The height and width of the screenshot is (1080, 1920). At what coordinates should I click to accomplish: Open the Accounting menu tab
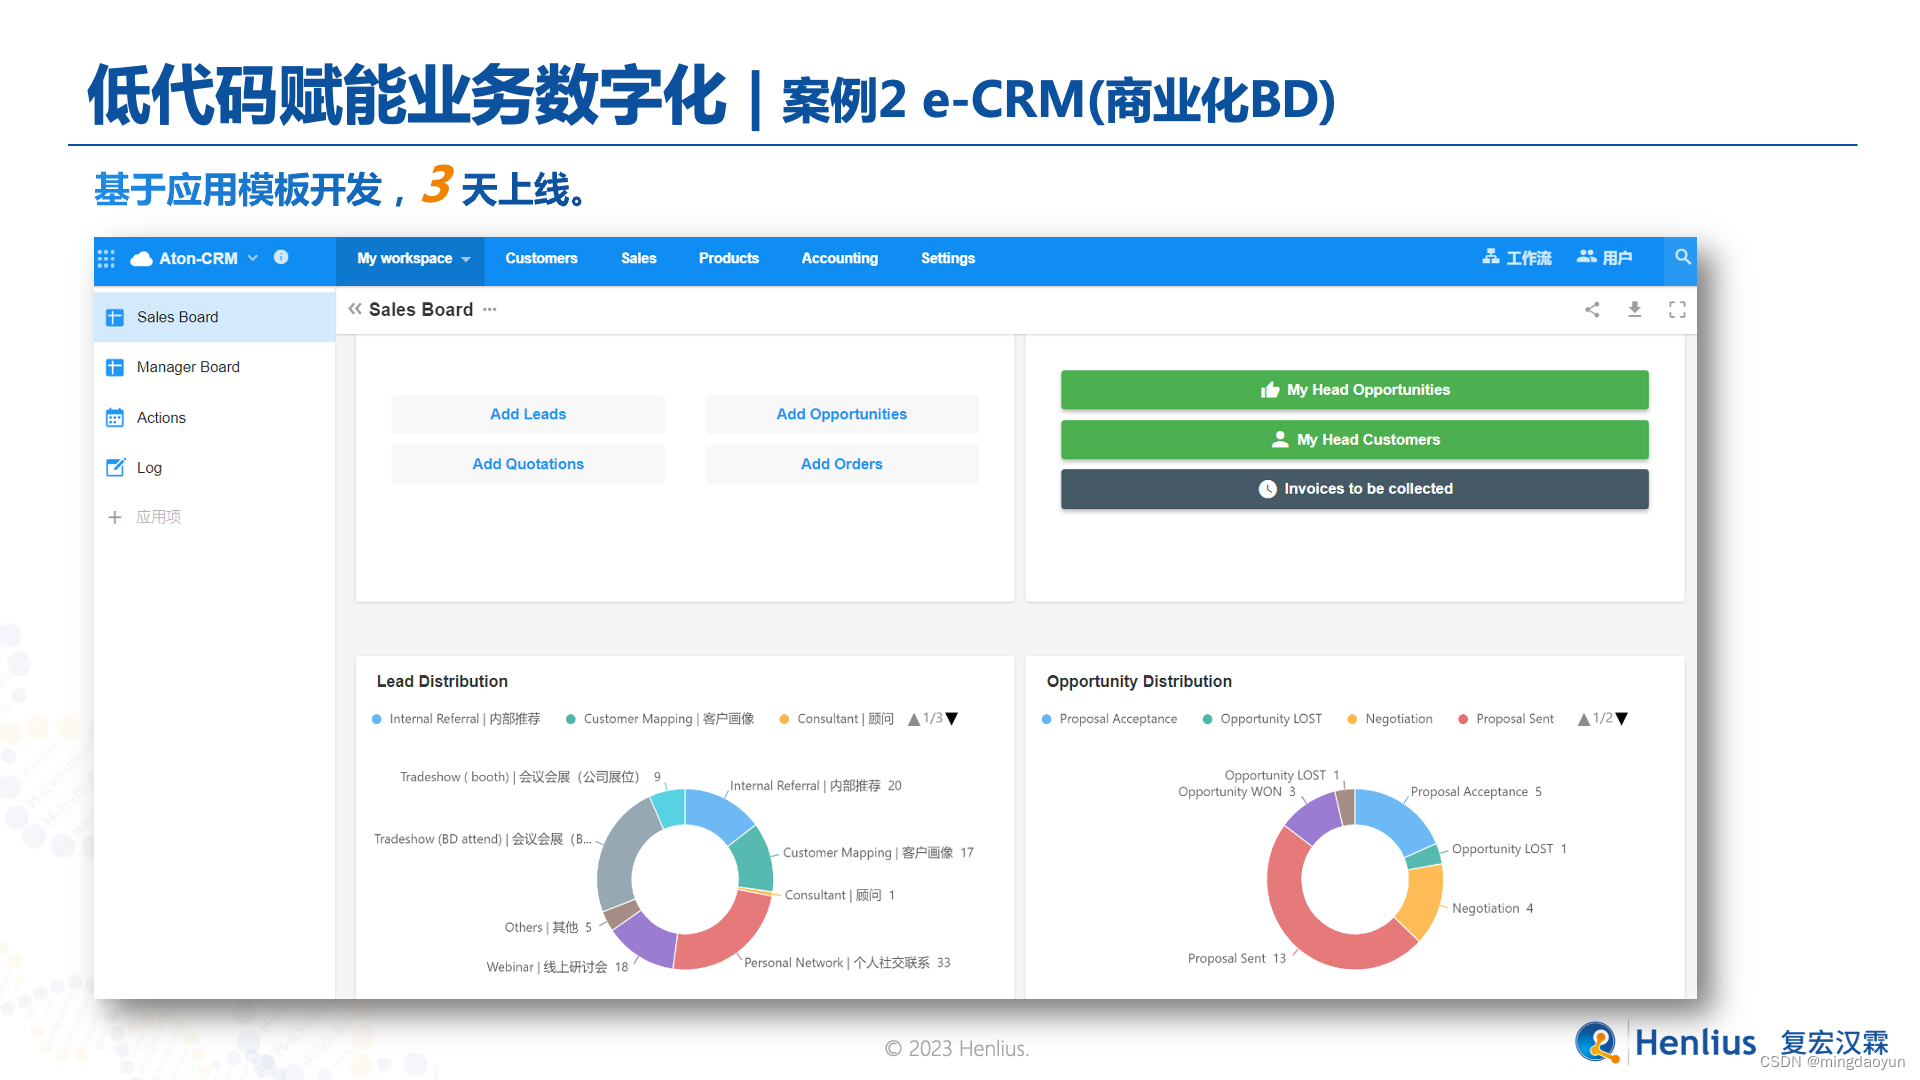click(840, 258)
